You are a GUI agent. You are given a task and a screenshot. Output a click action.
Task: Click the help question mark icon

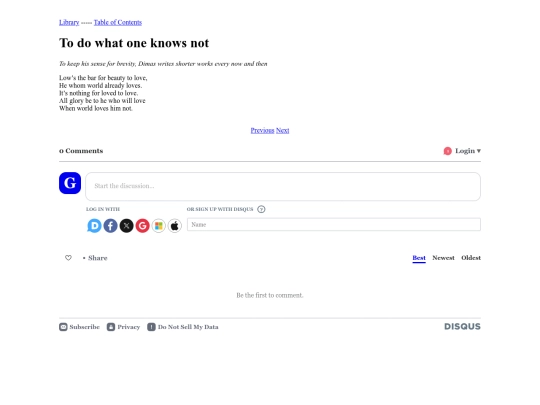(x=261, y=209)
